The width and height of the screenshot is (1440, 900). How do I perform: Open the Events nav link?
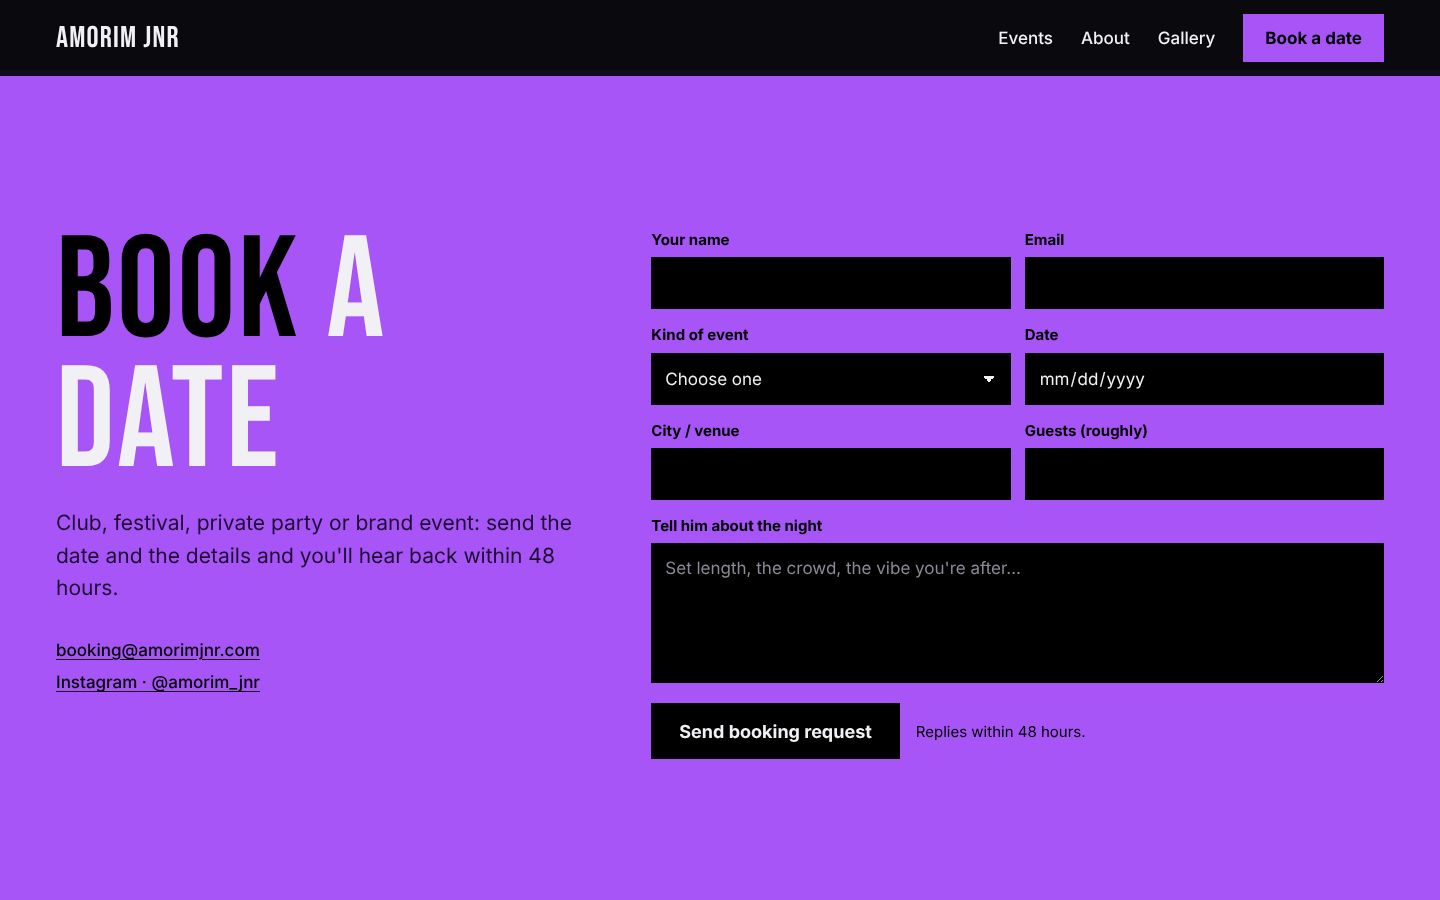pyautogui.click(x=1025, y=38)
